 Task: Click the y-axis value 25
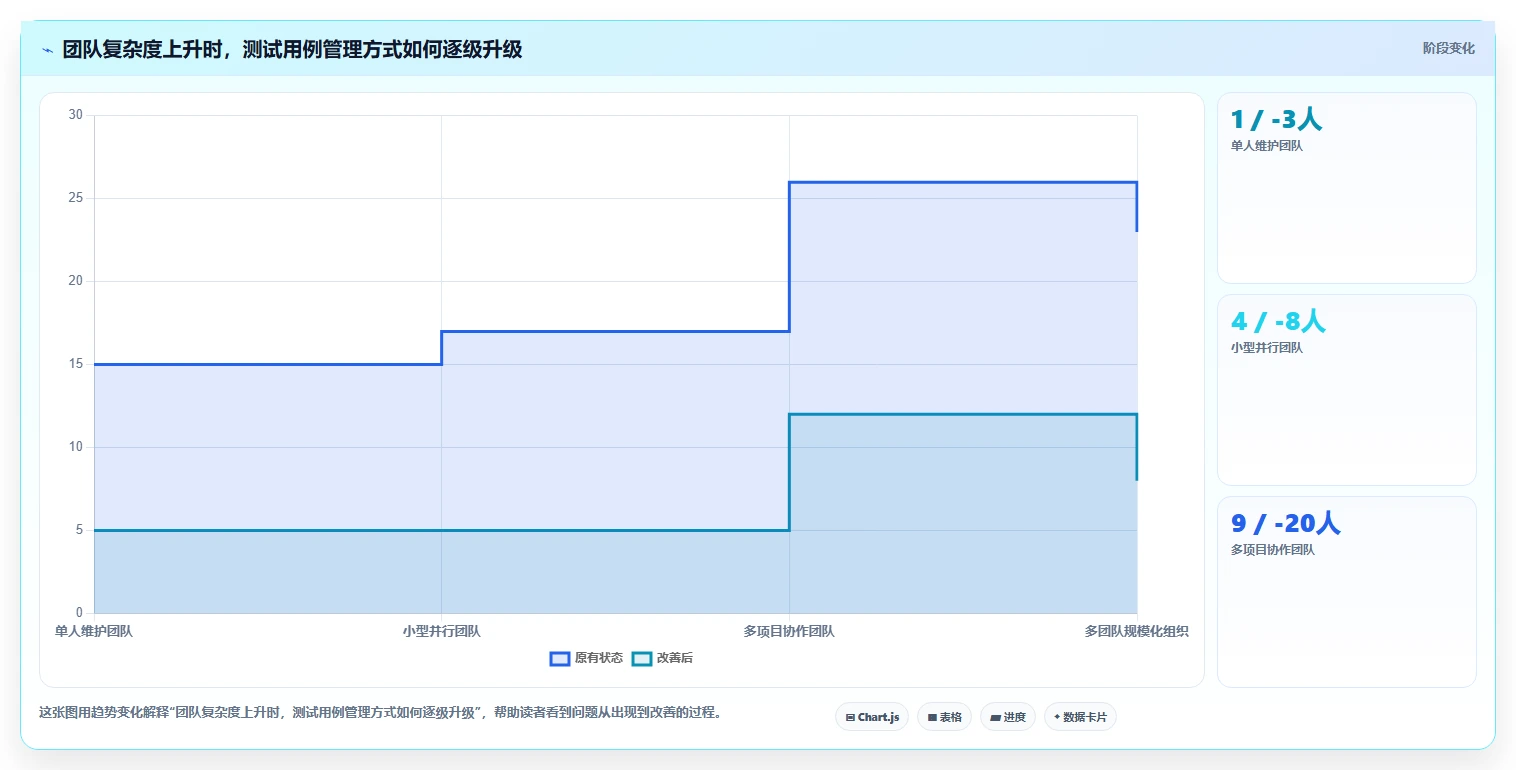(76, 198)
